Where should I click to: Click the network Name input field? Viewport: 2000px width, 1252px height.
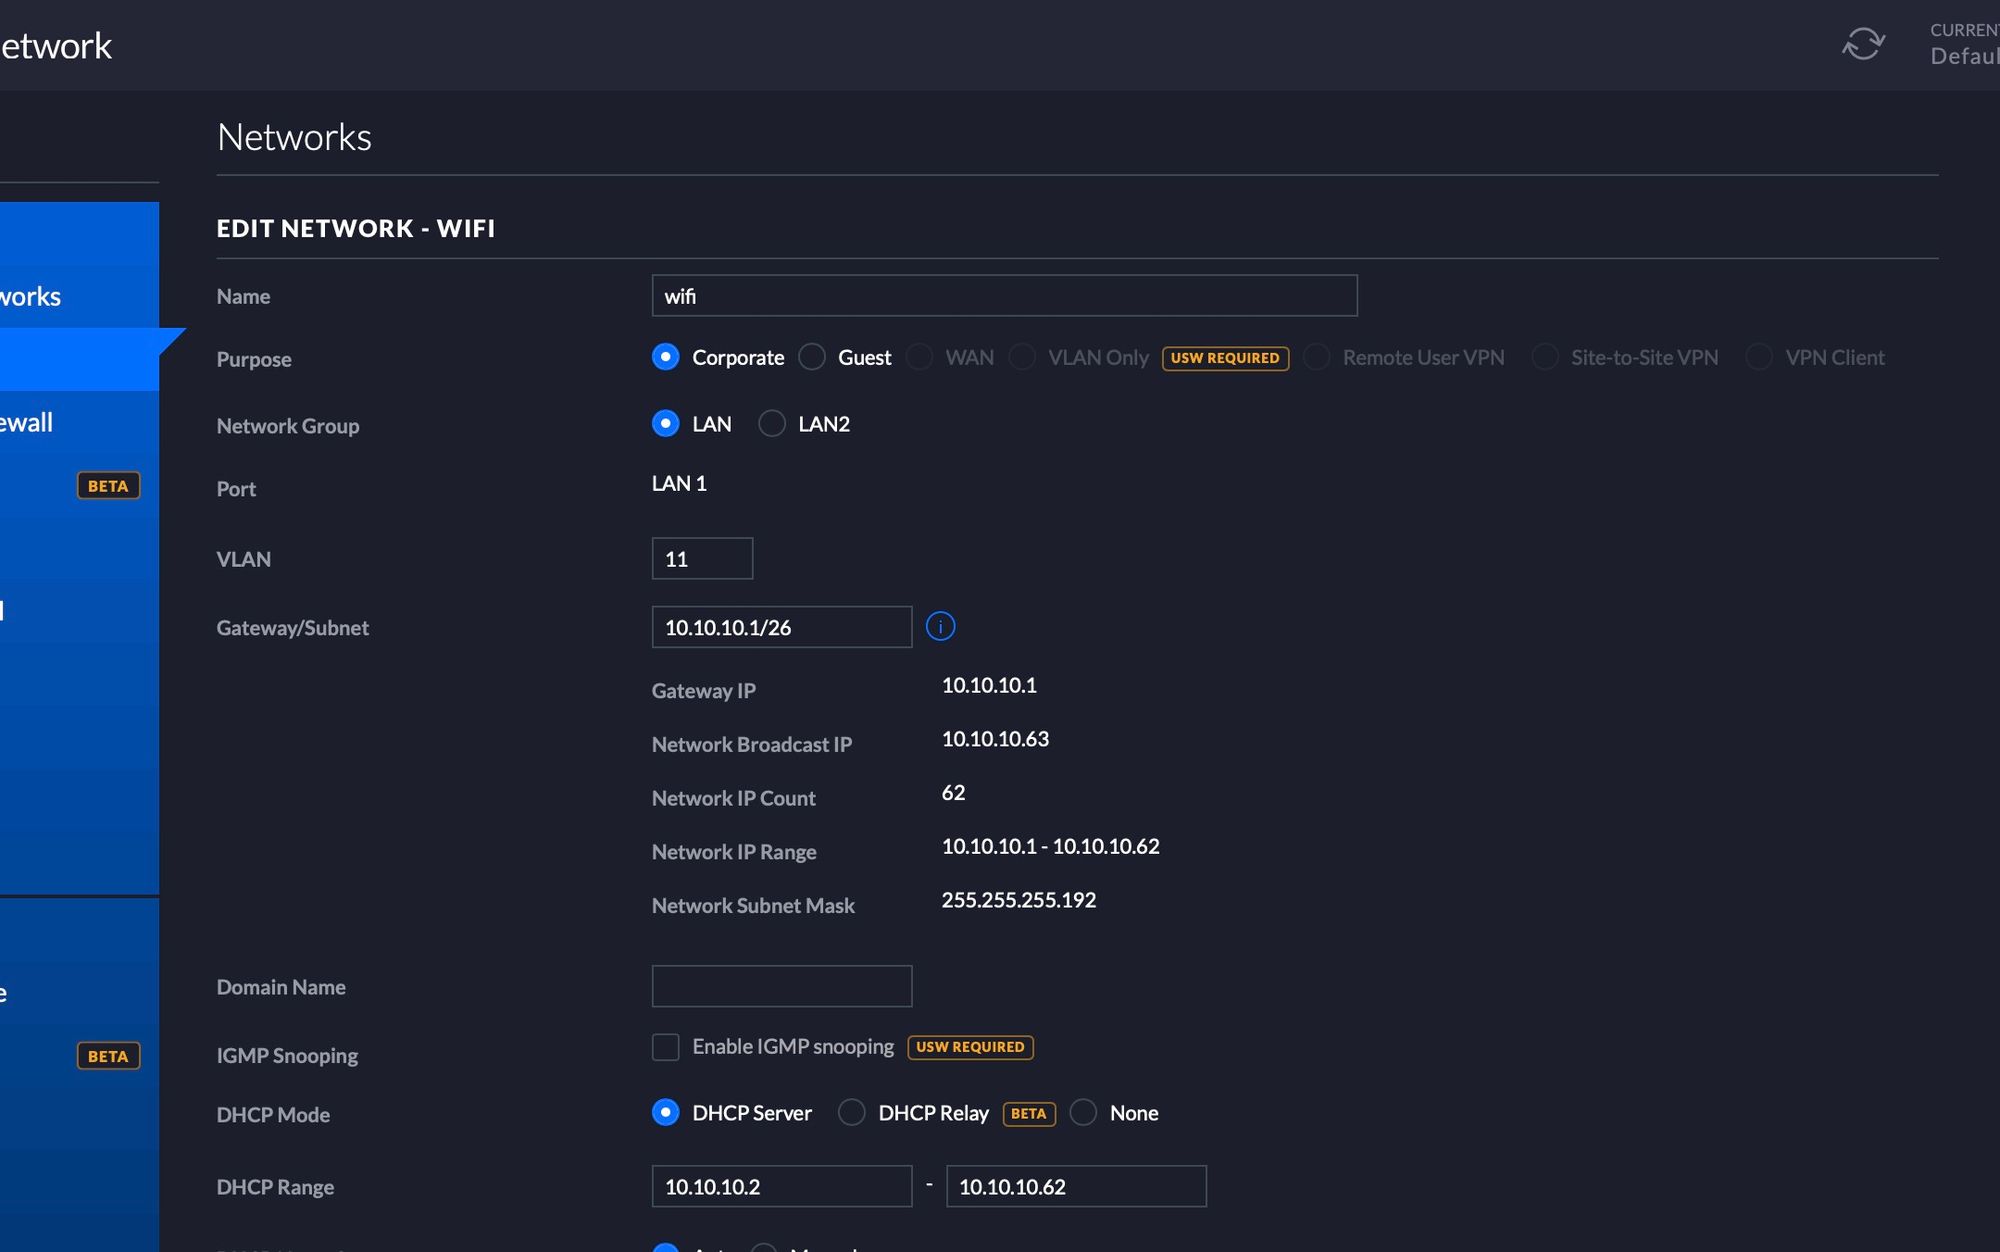point(1003,296)
